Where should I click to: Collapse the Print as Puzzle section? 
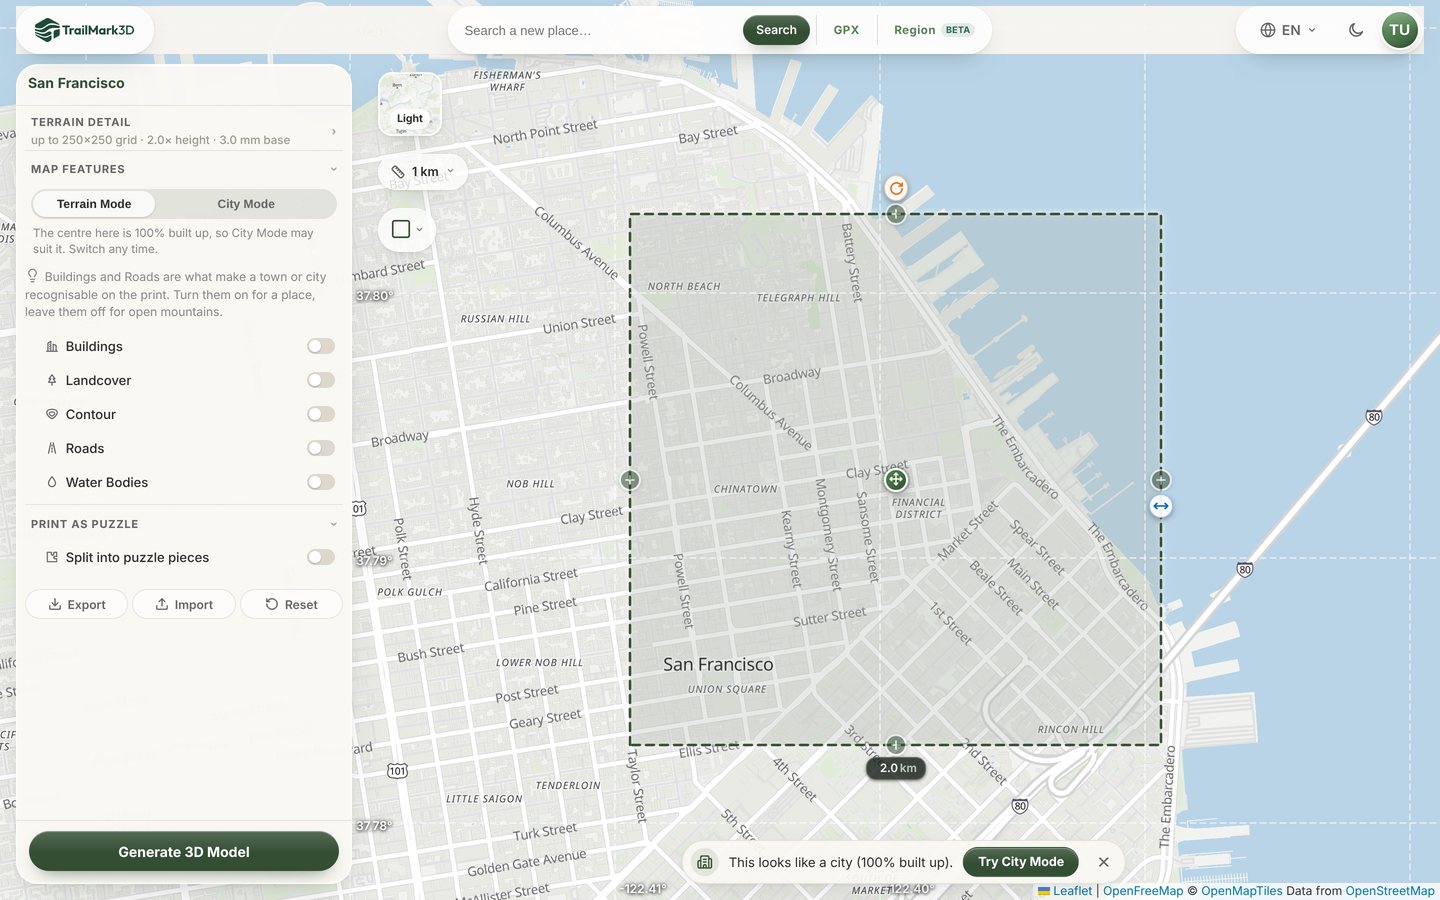click(184, 524)
